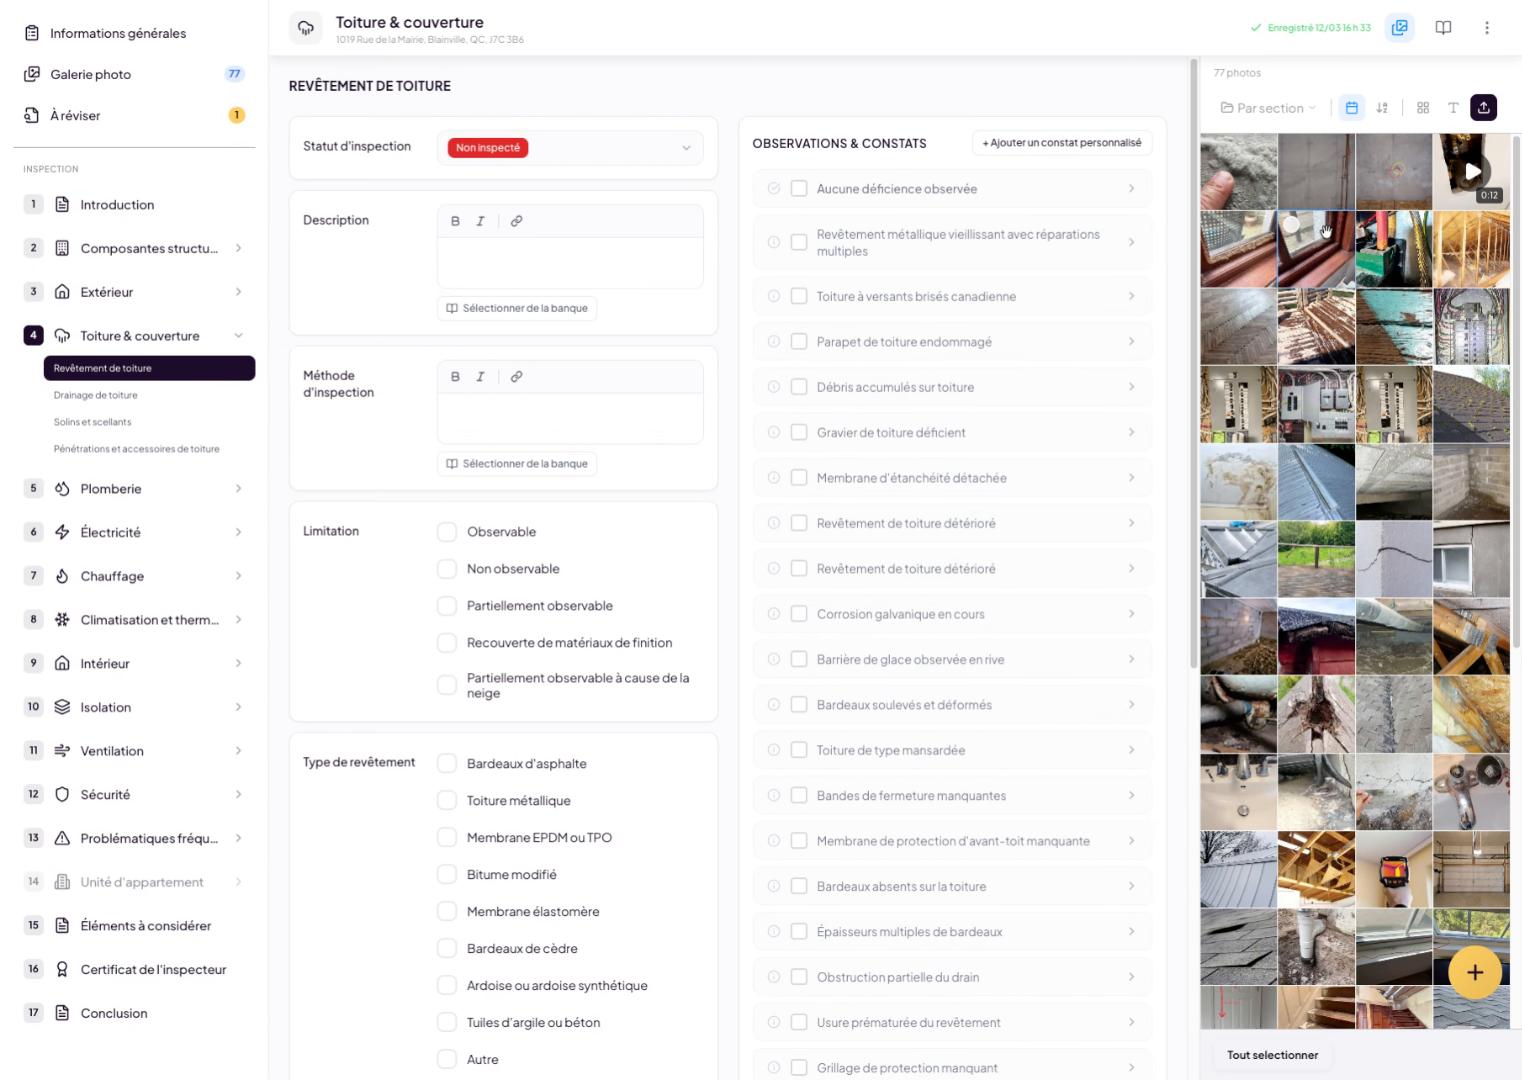Open the Statut d'inspection dropdown
This screenshot has width=1522, height=1080.
click(x=570, y=148)
